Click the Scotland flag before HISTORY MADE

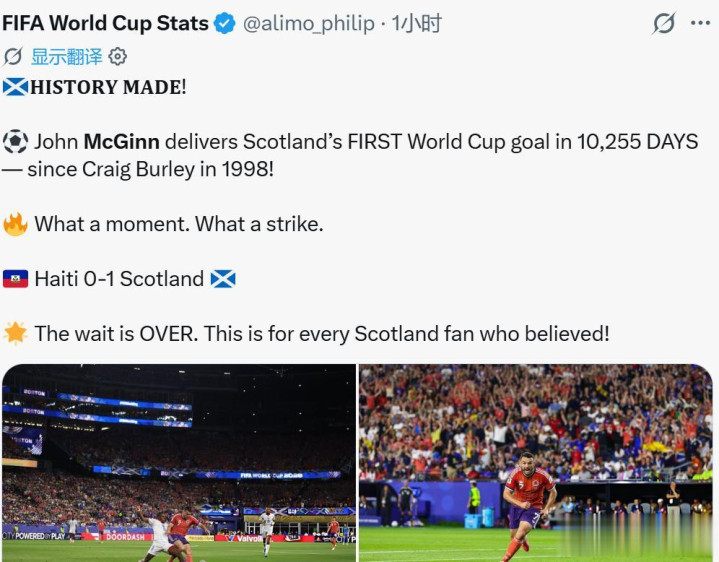coord(15,87)
